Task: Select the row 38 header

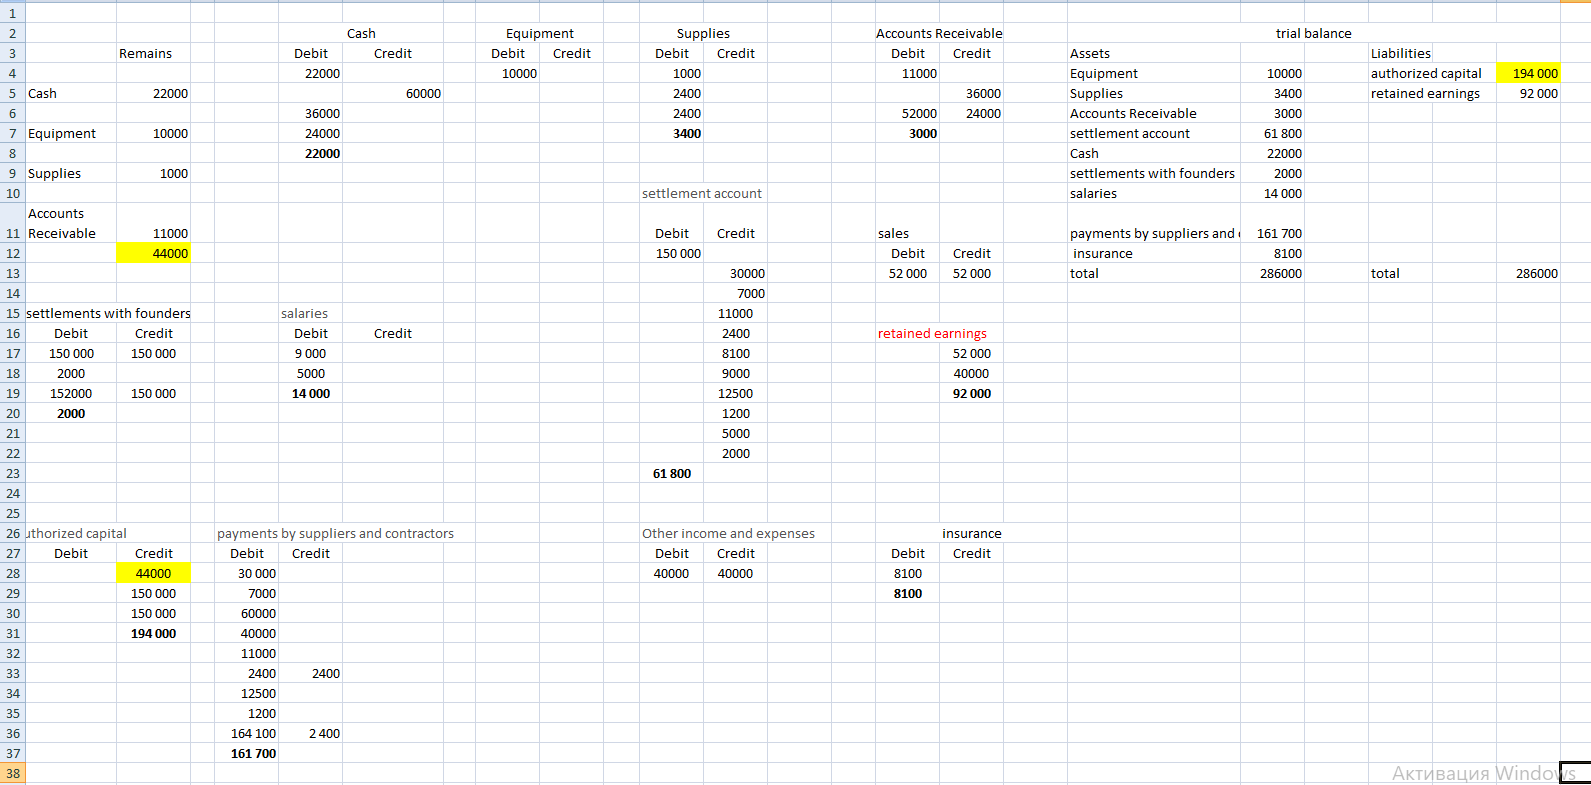Action: point(12,773)
